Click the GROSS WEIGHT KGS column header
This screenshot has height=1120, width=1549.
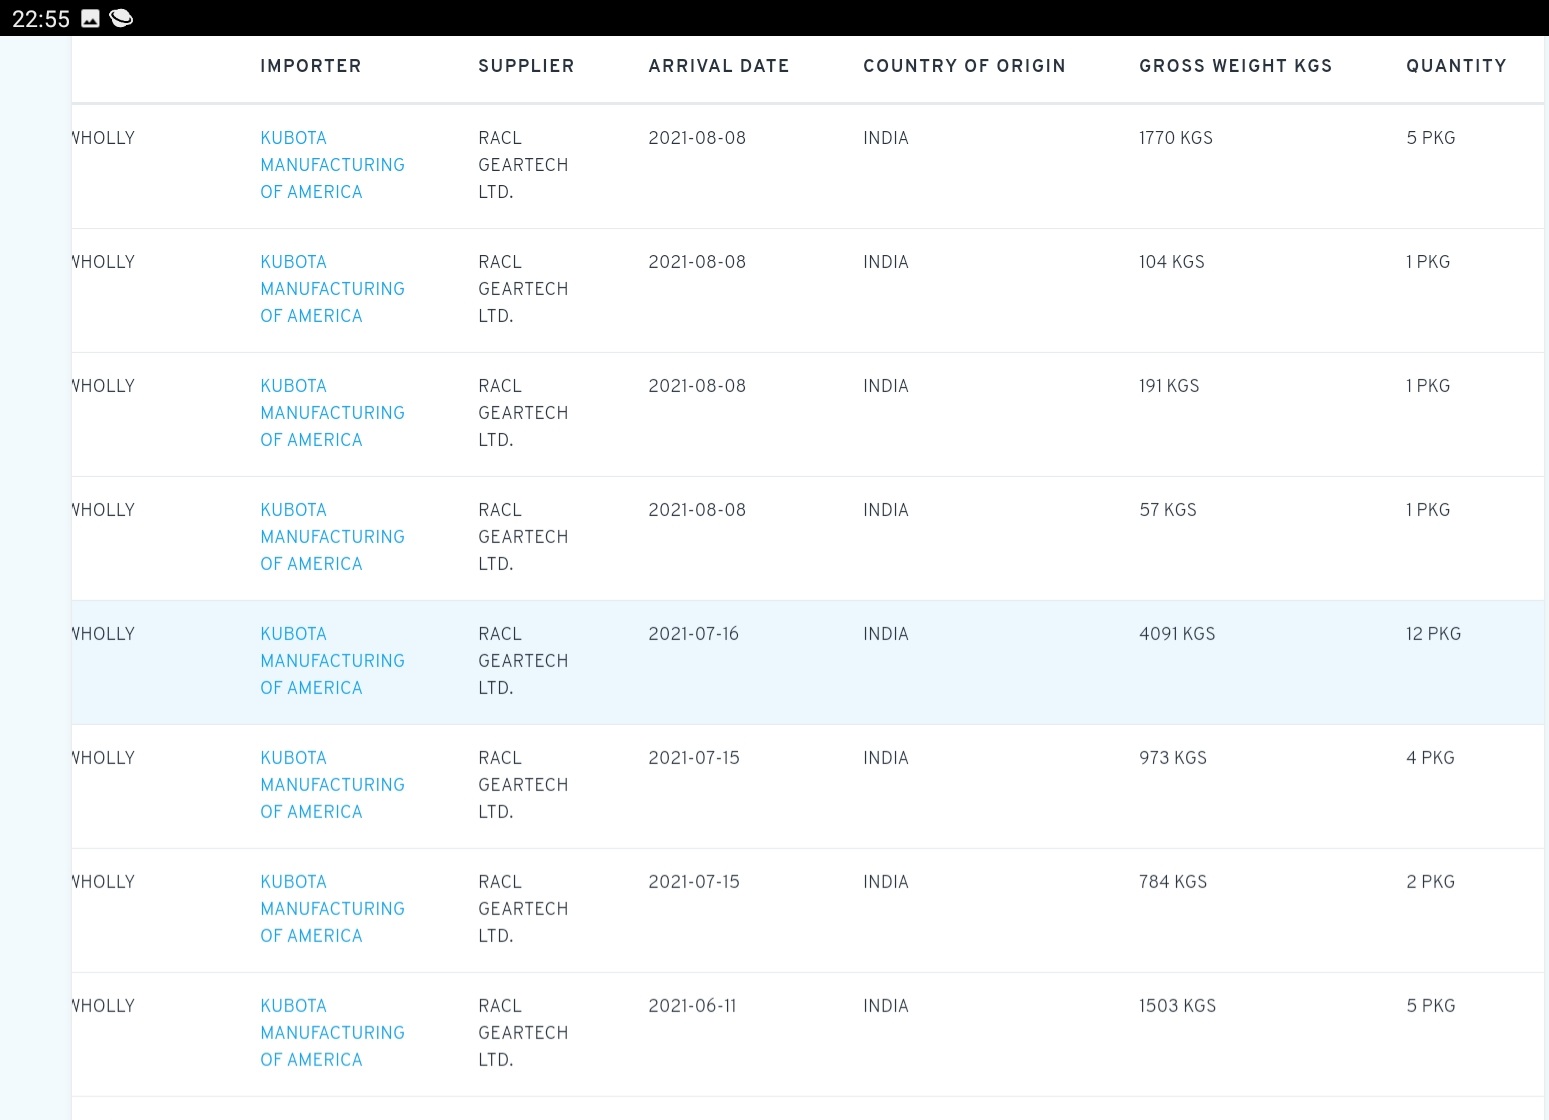pos(1235,66)
